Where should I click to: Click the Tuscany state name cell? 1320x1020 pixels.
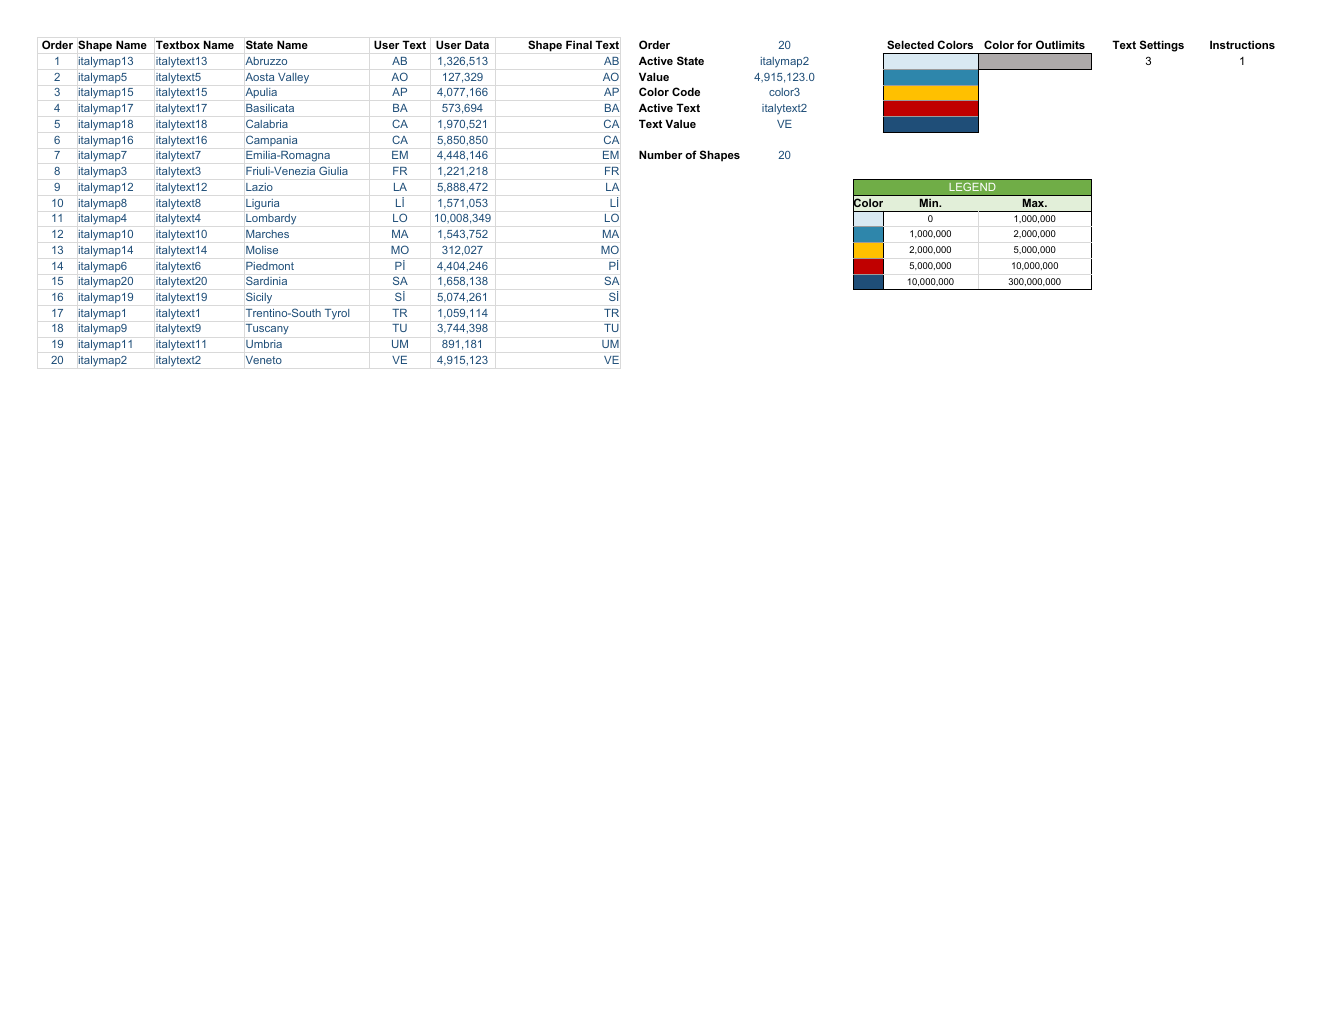(x=306, y=328)
